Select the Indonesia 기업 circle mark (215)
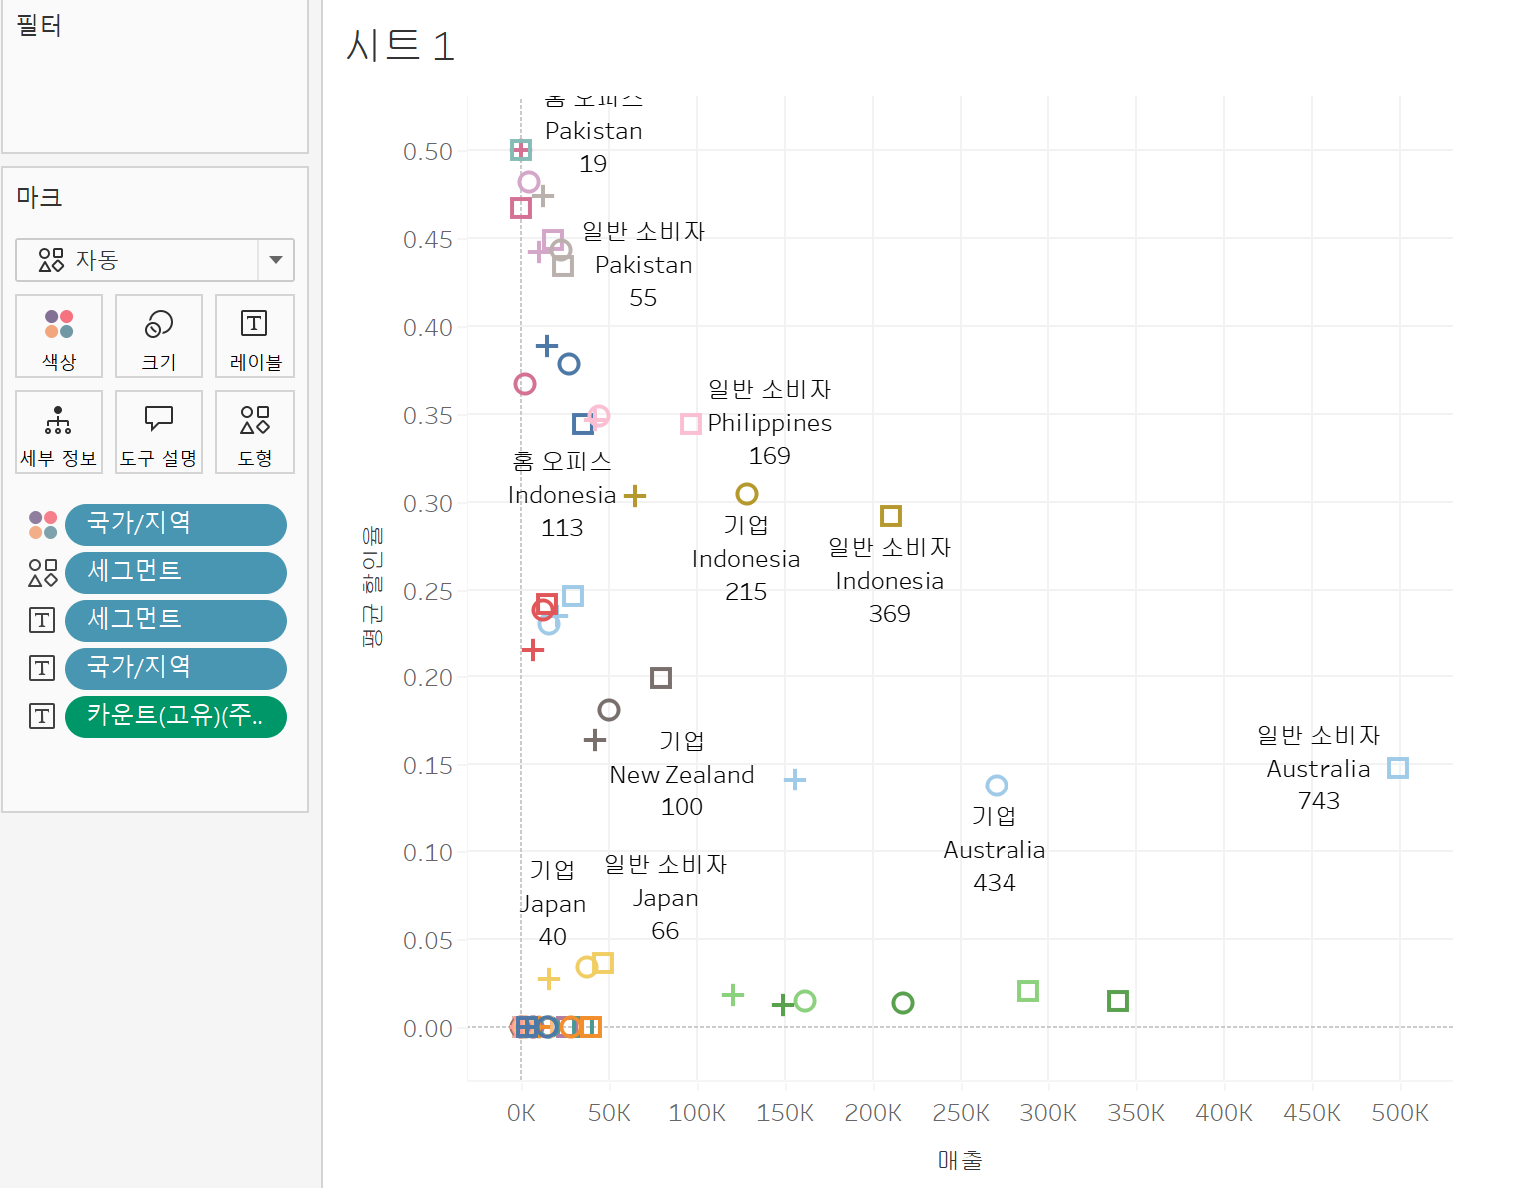The height and width of the screenshot is (1188, 1517). [x=747, y=494]
